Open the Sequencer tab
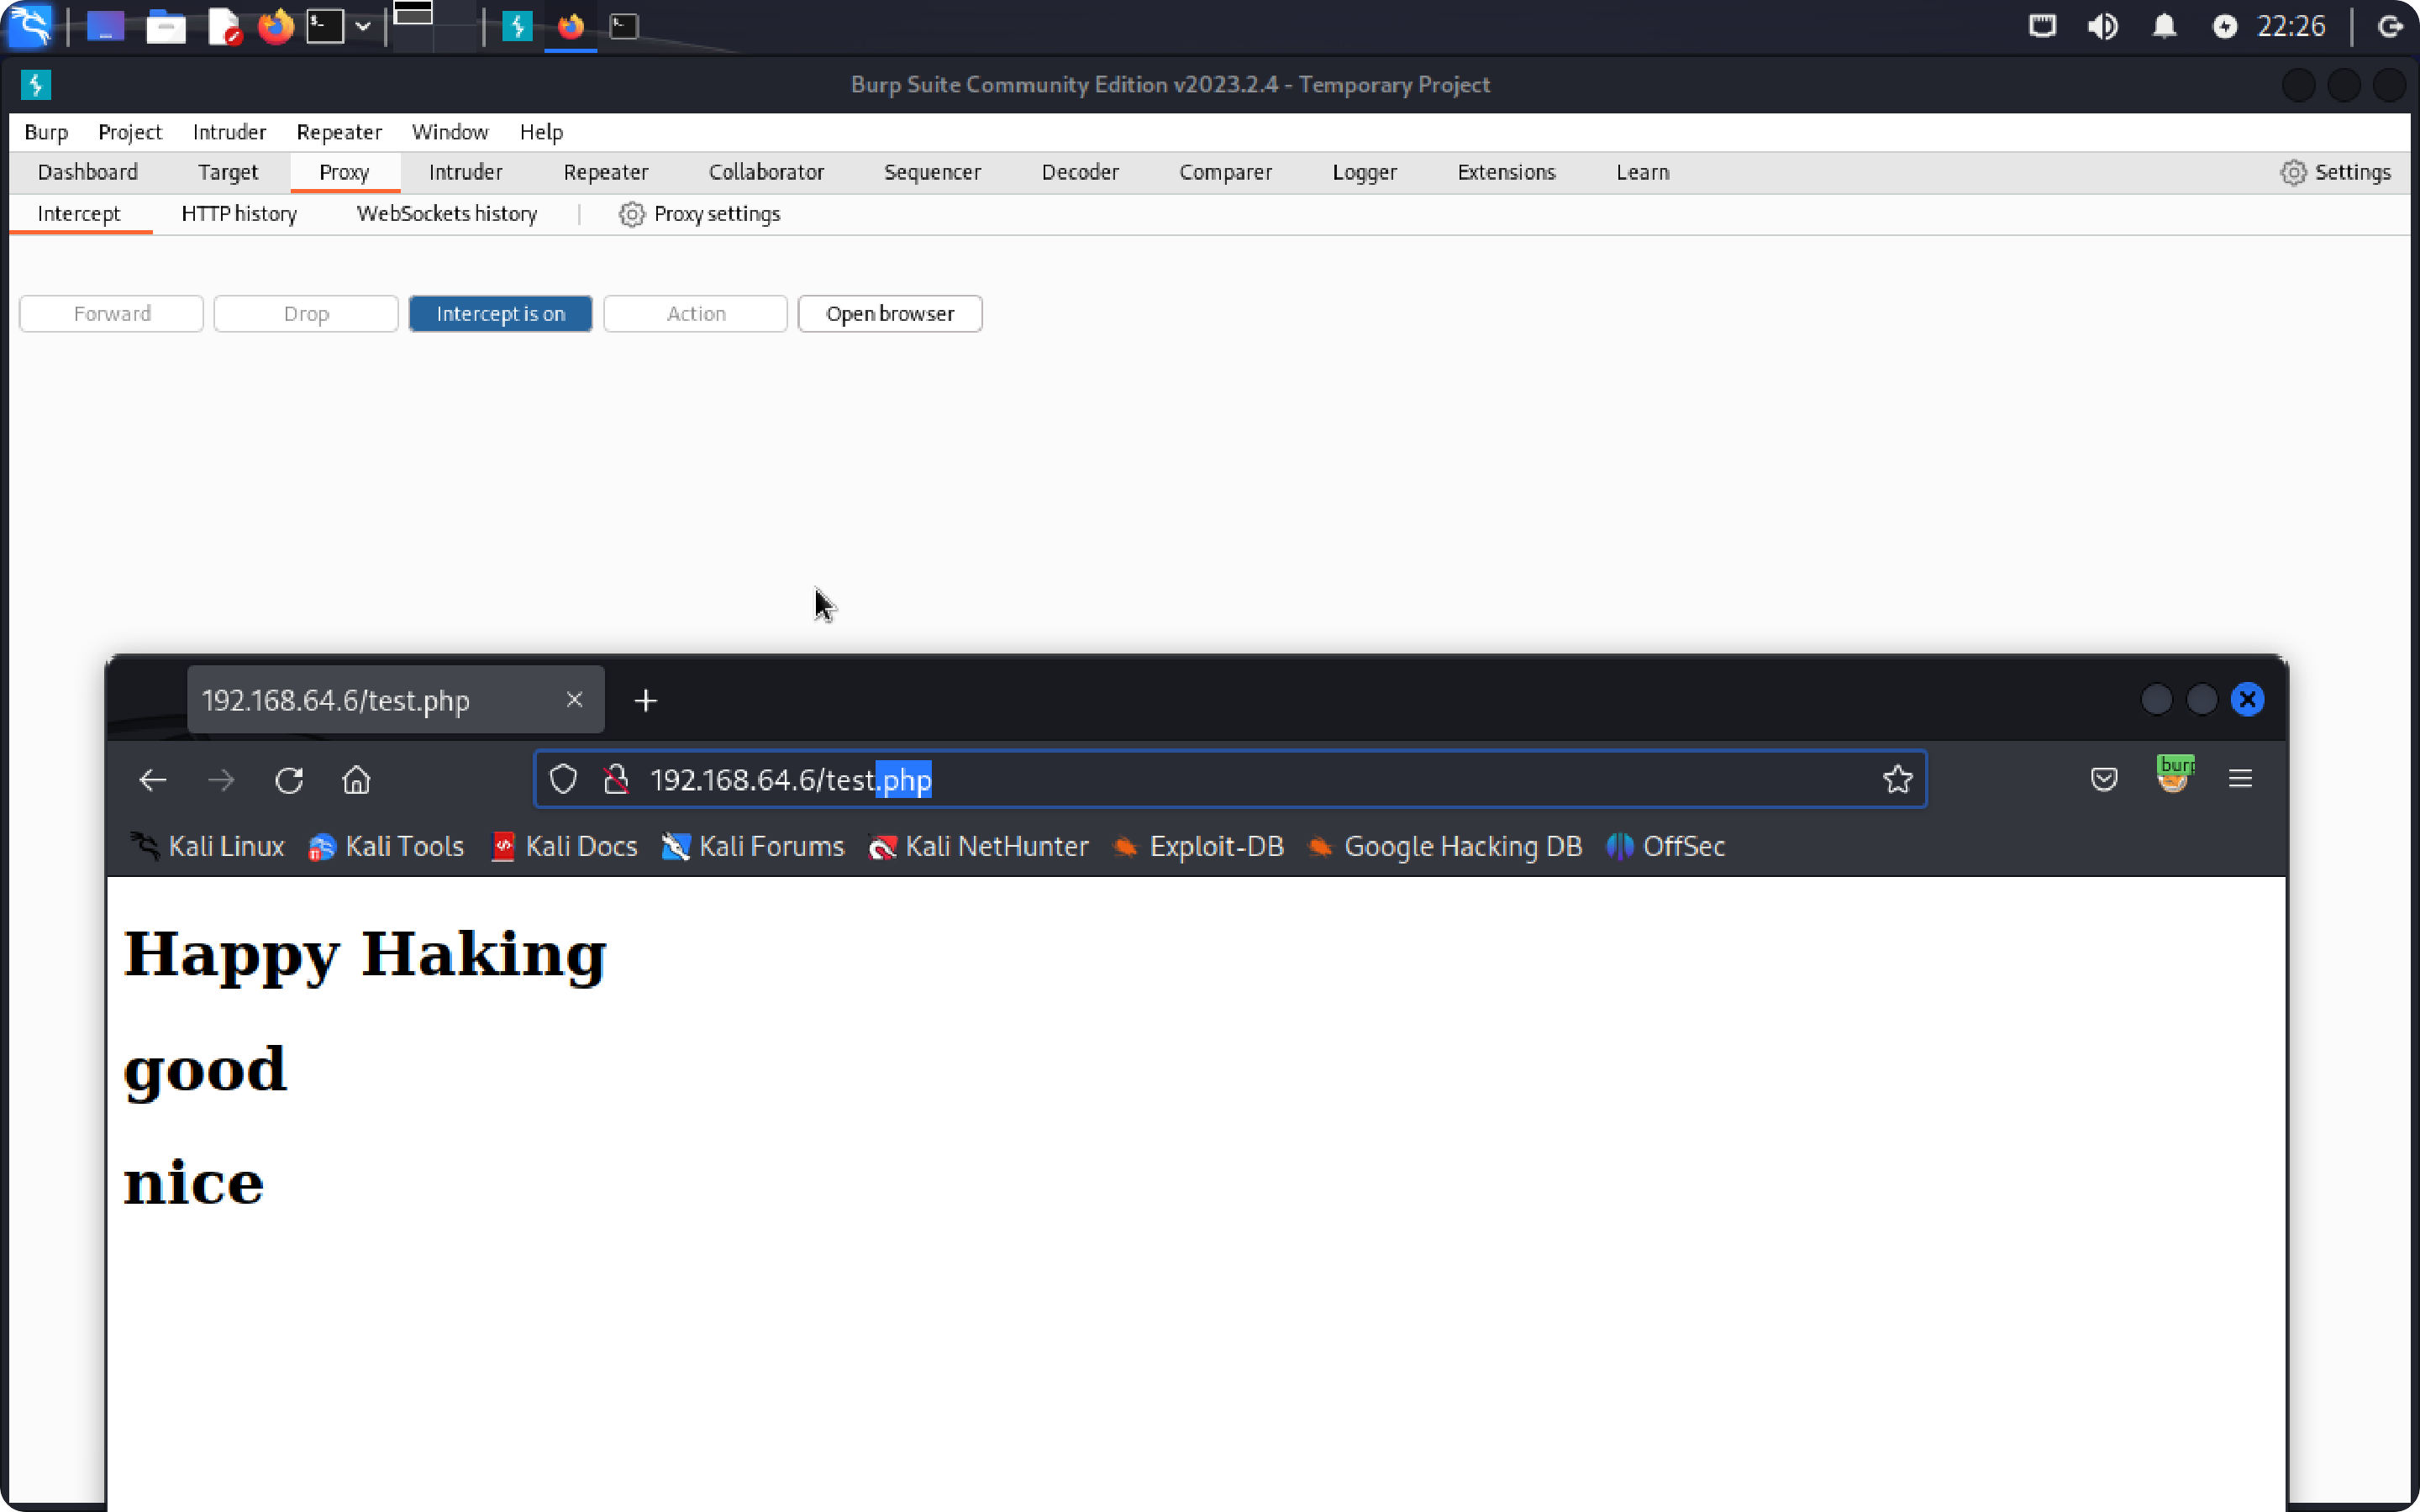2420x1512 pixels. [x=932, y=172]
